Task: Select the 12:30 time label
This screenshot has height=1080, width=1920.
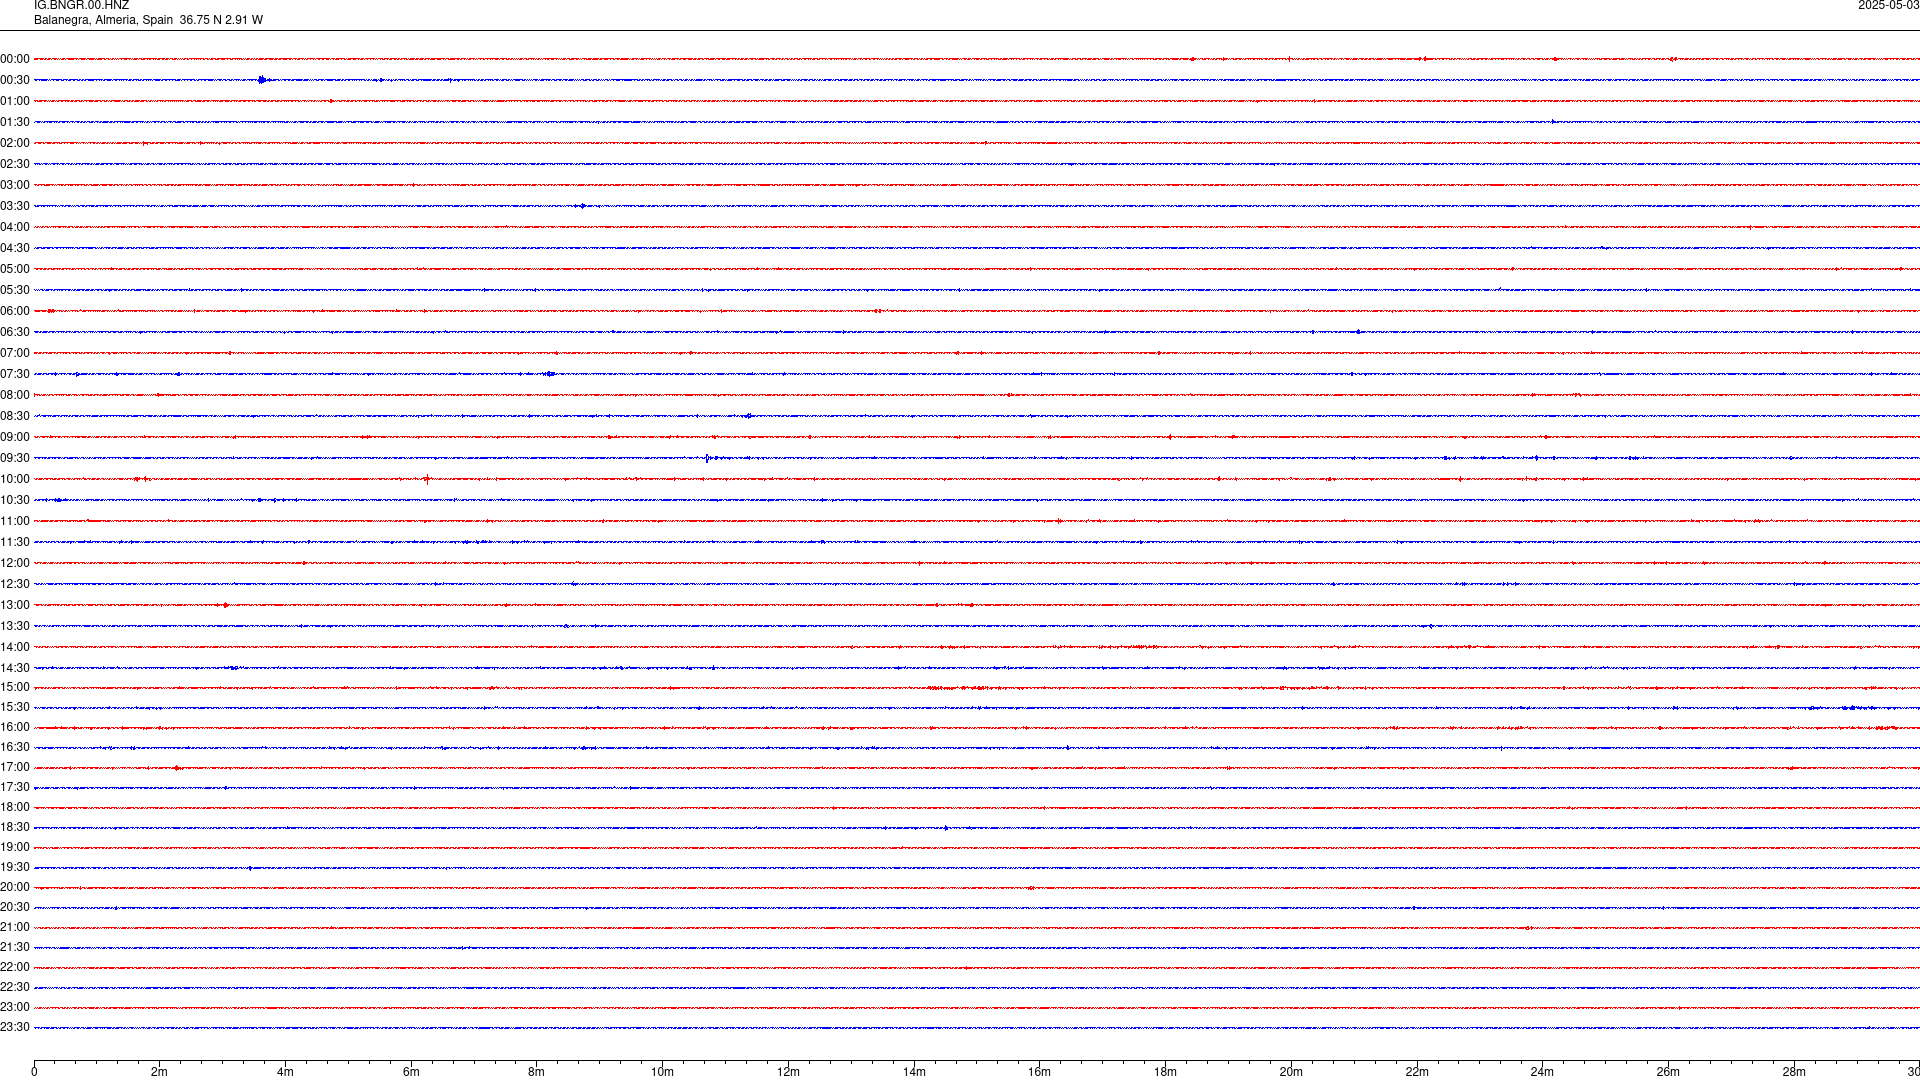Action: pos(15,584)
